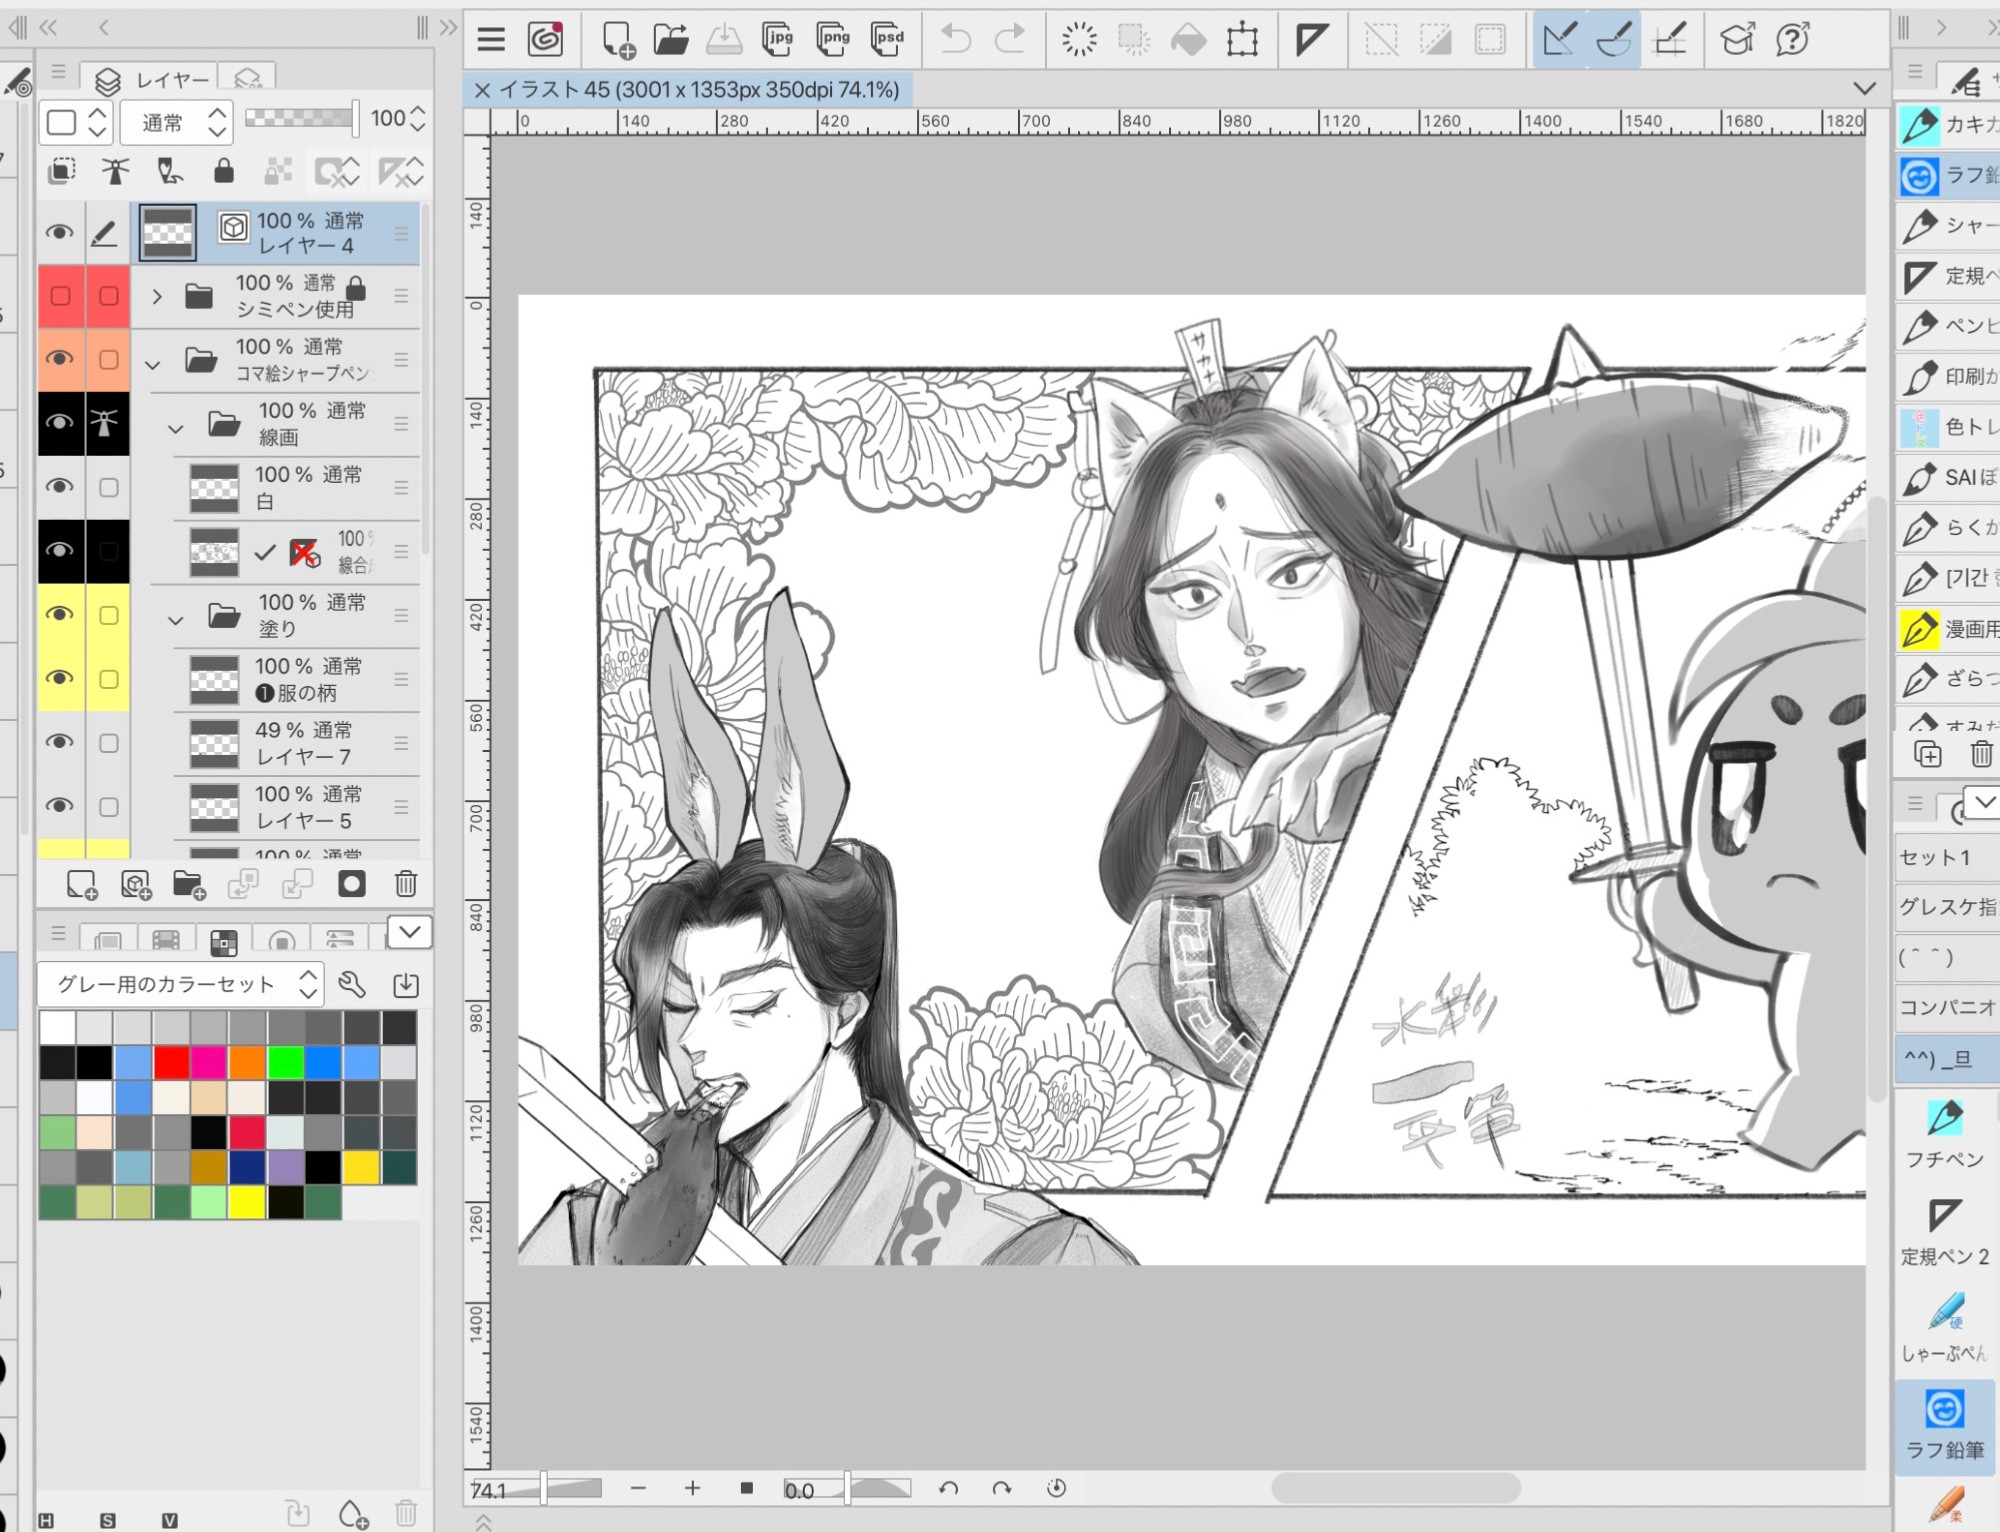Zoom out with minus button
The width and height of the screenshot is (2000, 1532).
click(x=638, y=1489)
